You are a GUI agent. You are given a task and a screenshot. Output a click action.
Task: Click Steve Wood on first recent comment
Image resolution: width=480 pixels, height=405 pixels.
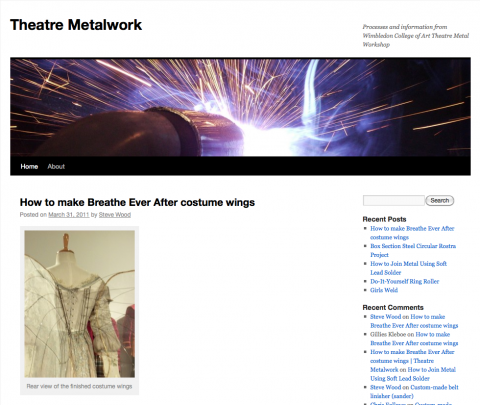pos(385,317)
